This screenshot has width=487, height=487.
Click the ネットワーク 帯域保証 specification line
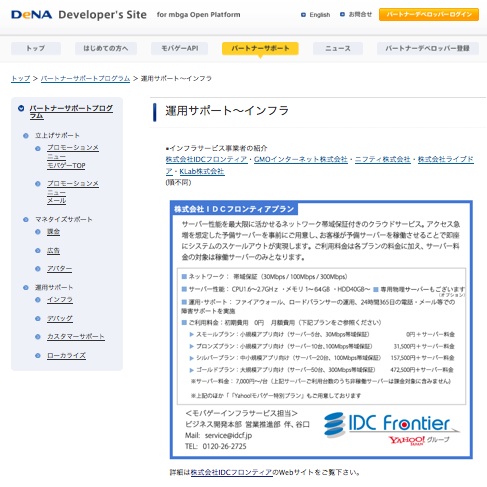pos(265,277)
